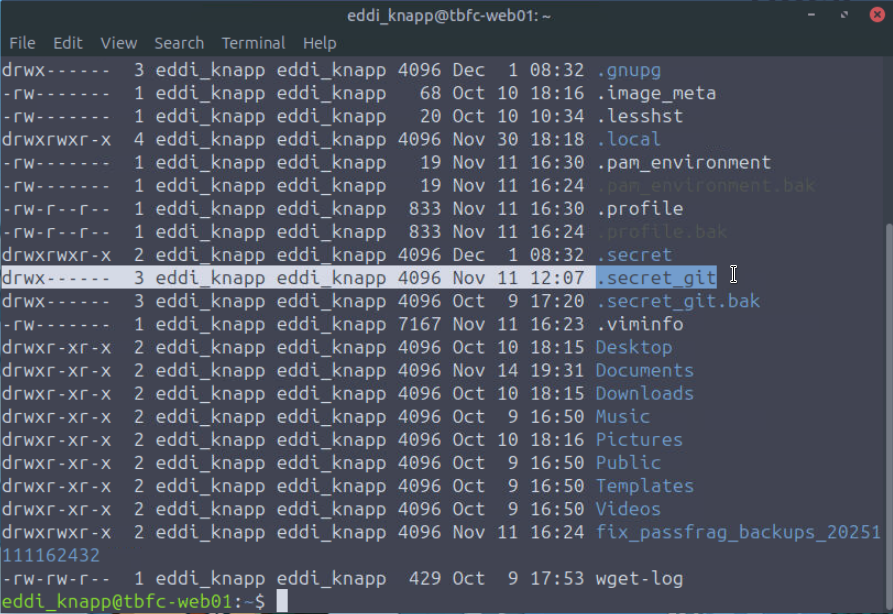This screenshot has width=893, height=614.
Task: Click the vertical scrollbar on right edge
Action: tap(887, 400)
